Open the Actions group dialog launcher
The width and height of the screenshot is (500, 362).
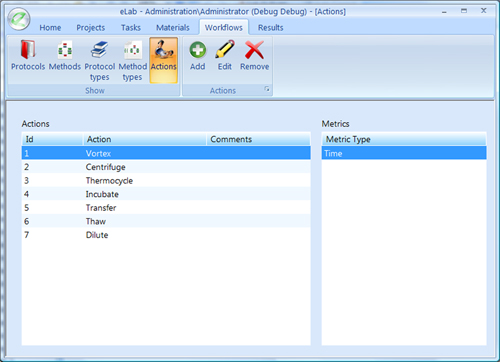267,89
